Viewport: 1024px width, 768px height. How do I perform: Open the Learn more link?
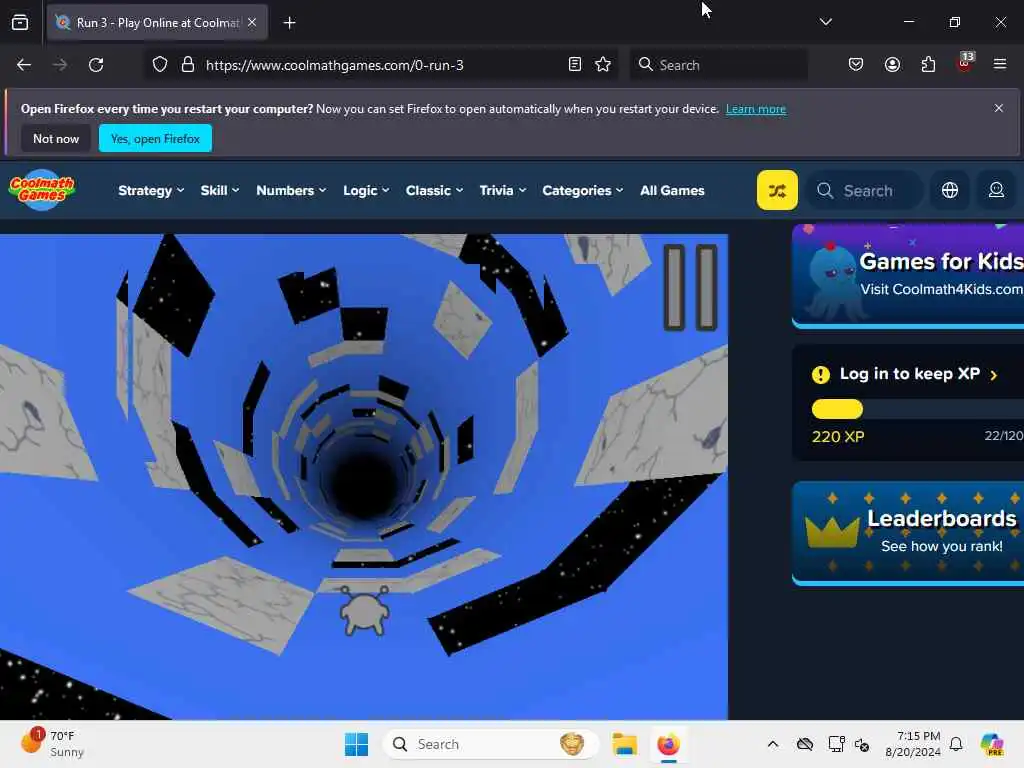click(x=756, y=109)
